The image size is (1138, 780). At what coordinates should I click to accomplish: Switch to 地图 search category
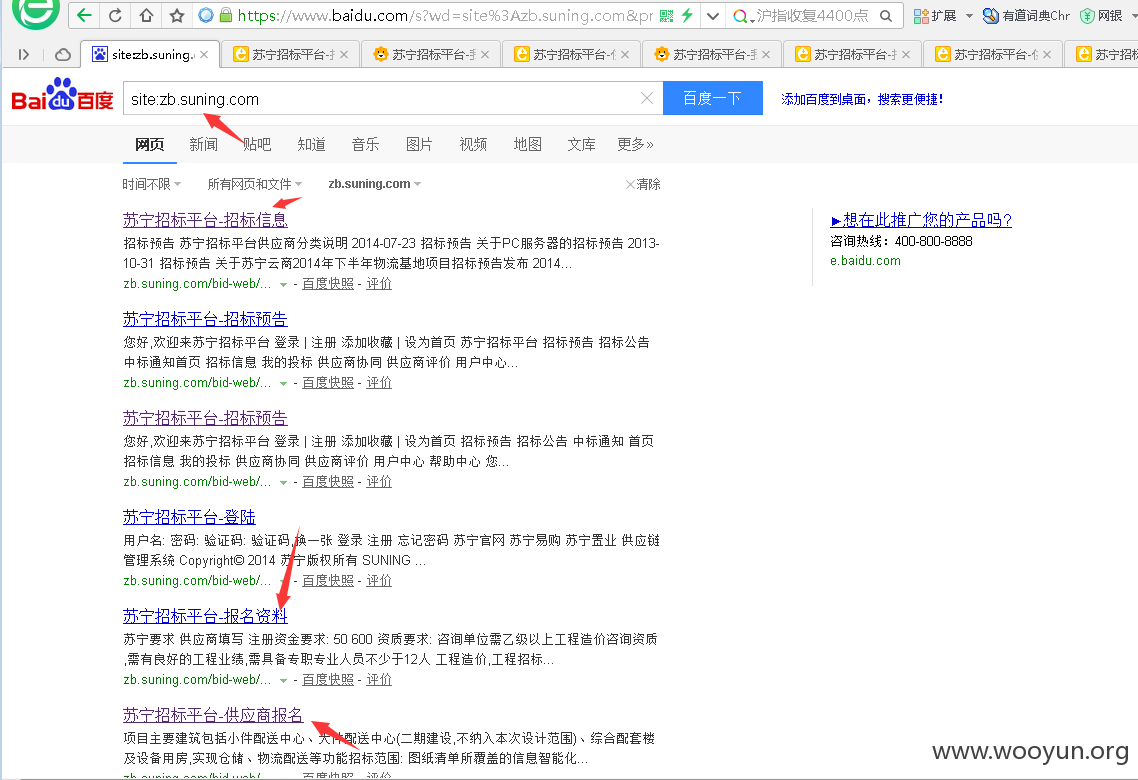528,144
